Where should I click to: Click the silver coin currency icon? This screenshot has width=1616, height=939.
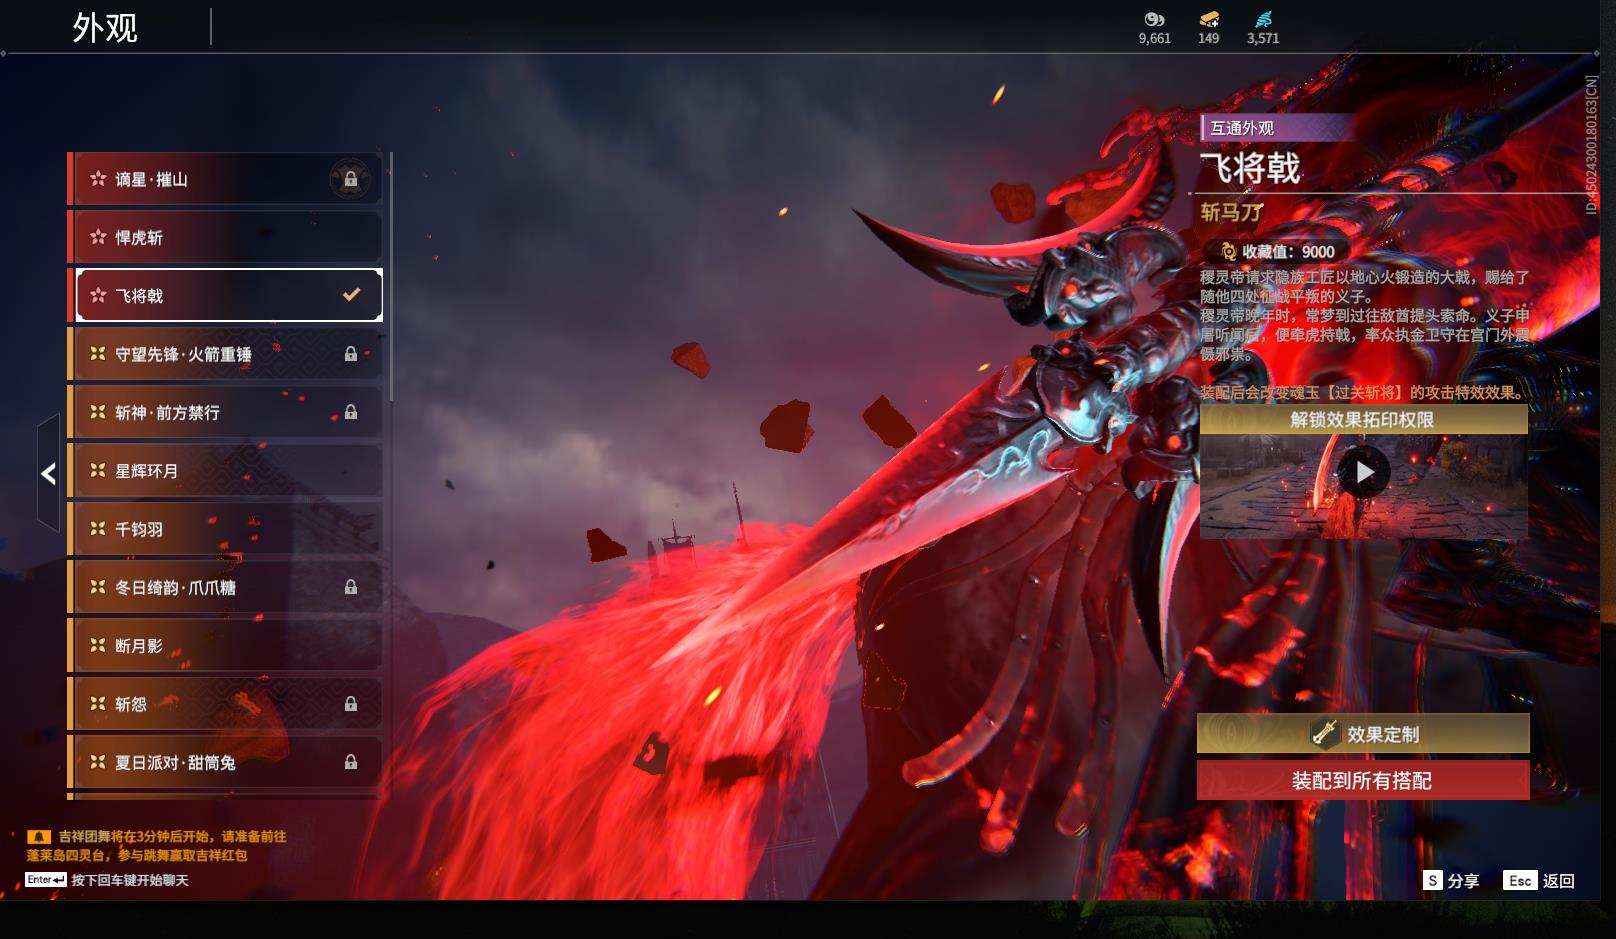pyautogui.click(x=1154, y=19)
